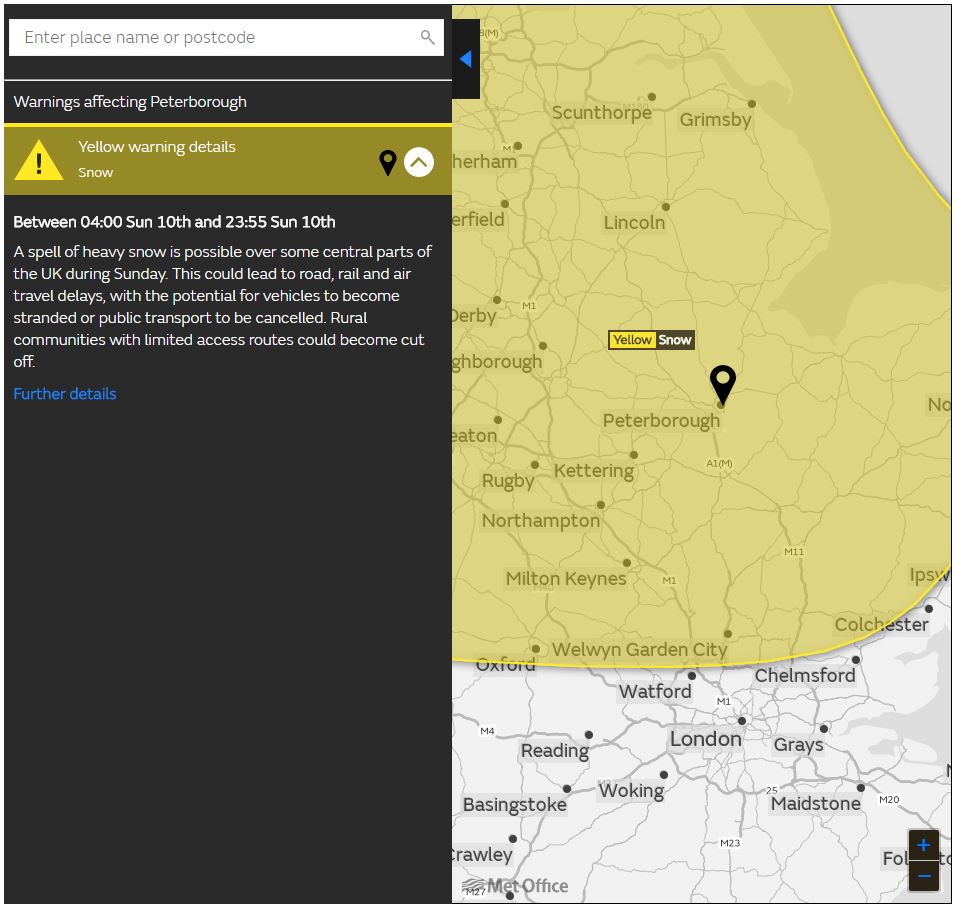Click the Colchester label on the map
The width and height of the screenshot is (957, 909).
[x=881, y=624]
